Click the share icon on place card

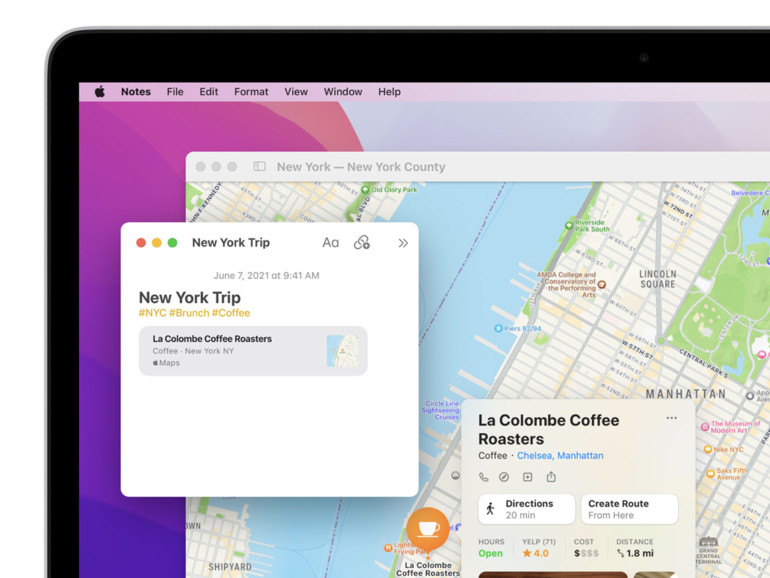551,477
